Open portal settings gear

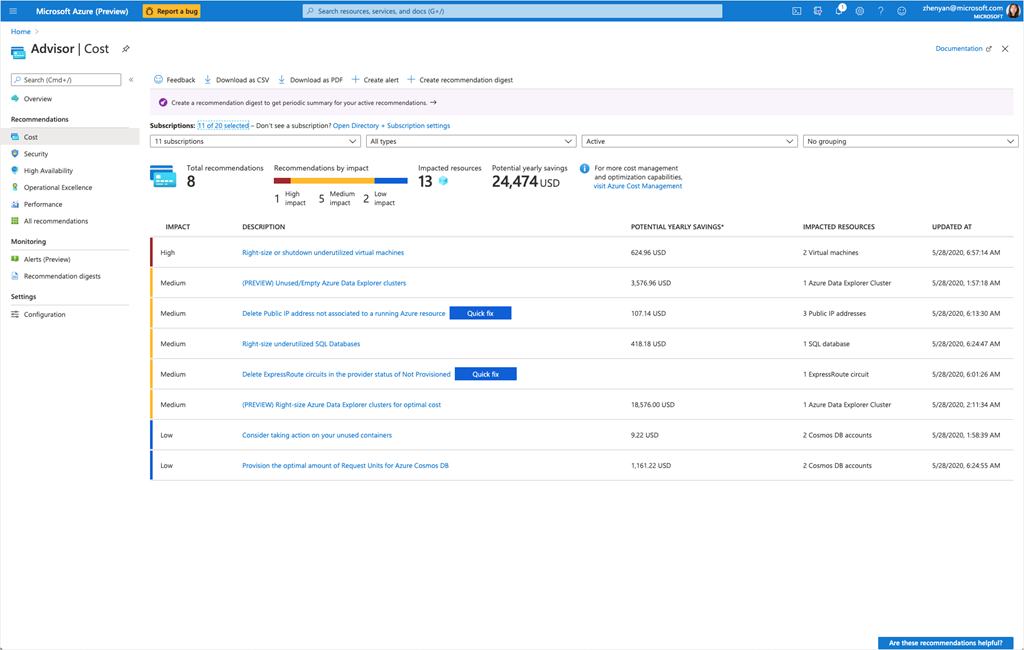tap(859, 11)
